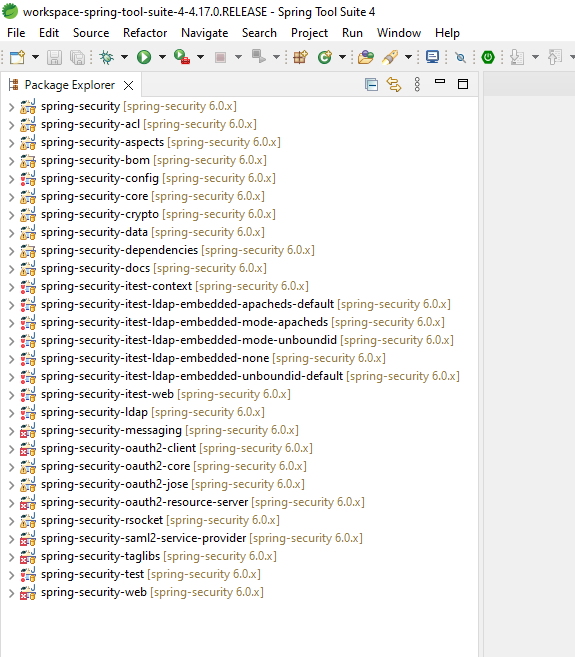Open dropdown arrow next to Run icon
Image resolution: width=575 pixels, height=657 pixels.
coord(162,57)
